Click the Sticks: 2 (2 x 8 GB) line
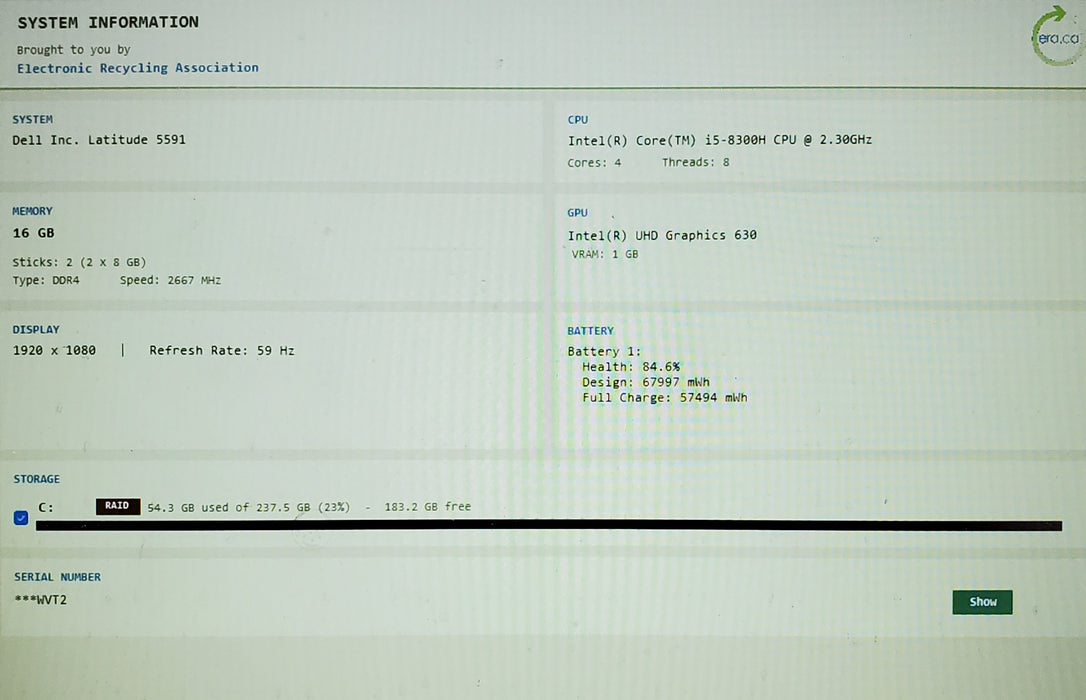The width and height of the screenshot is (1086, 700). [79, 262]
